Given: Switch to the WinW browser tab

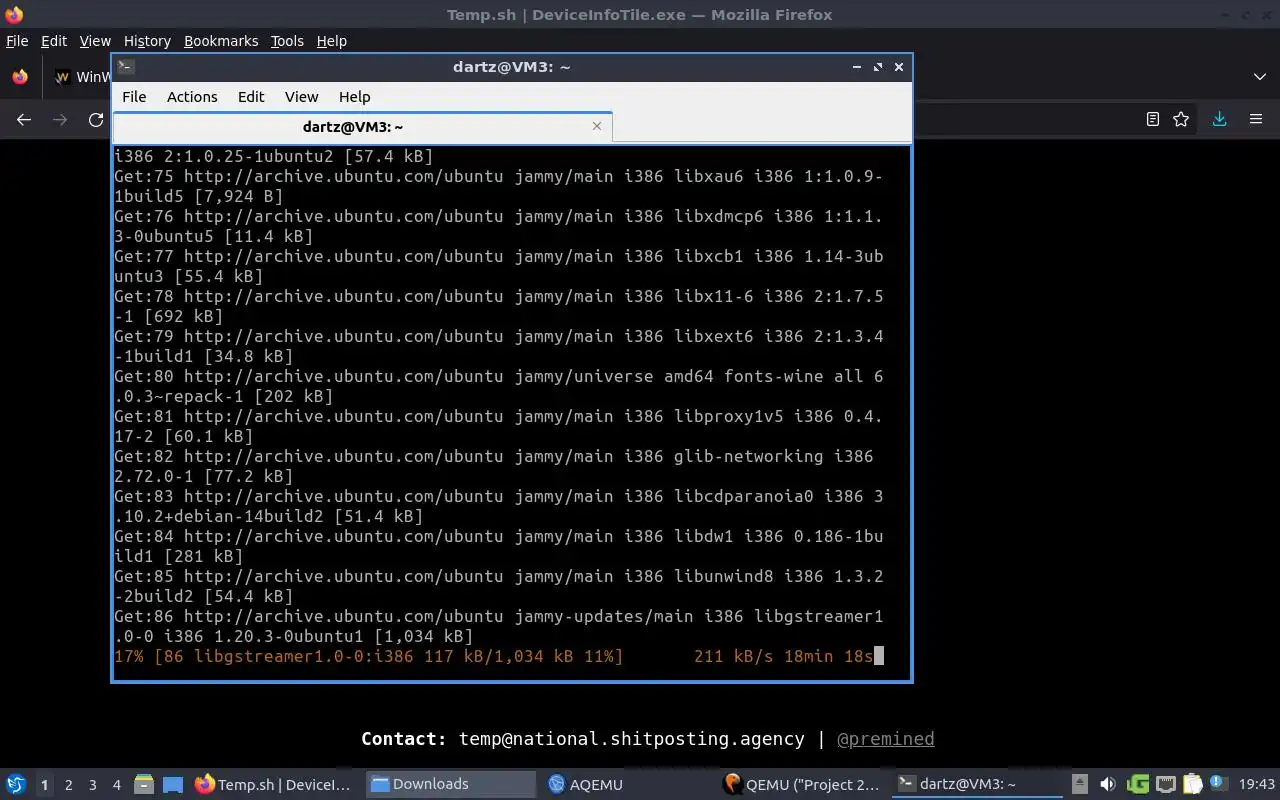Looking at the screenshot, I should click(x=81, y=77).
